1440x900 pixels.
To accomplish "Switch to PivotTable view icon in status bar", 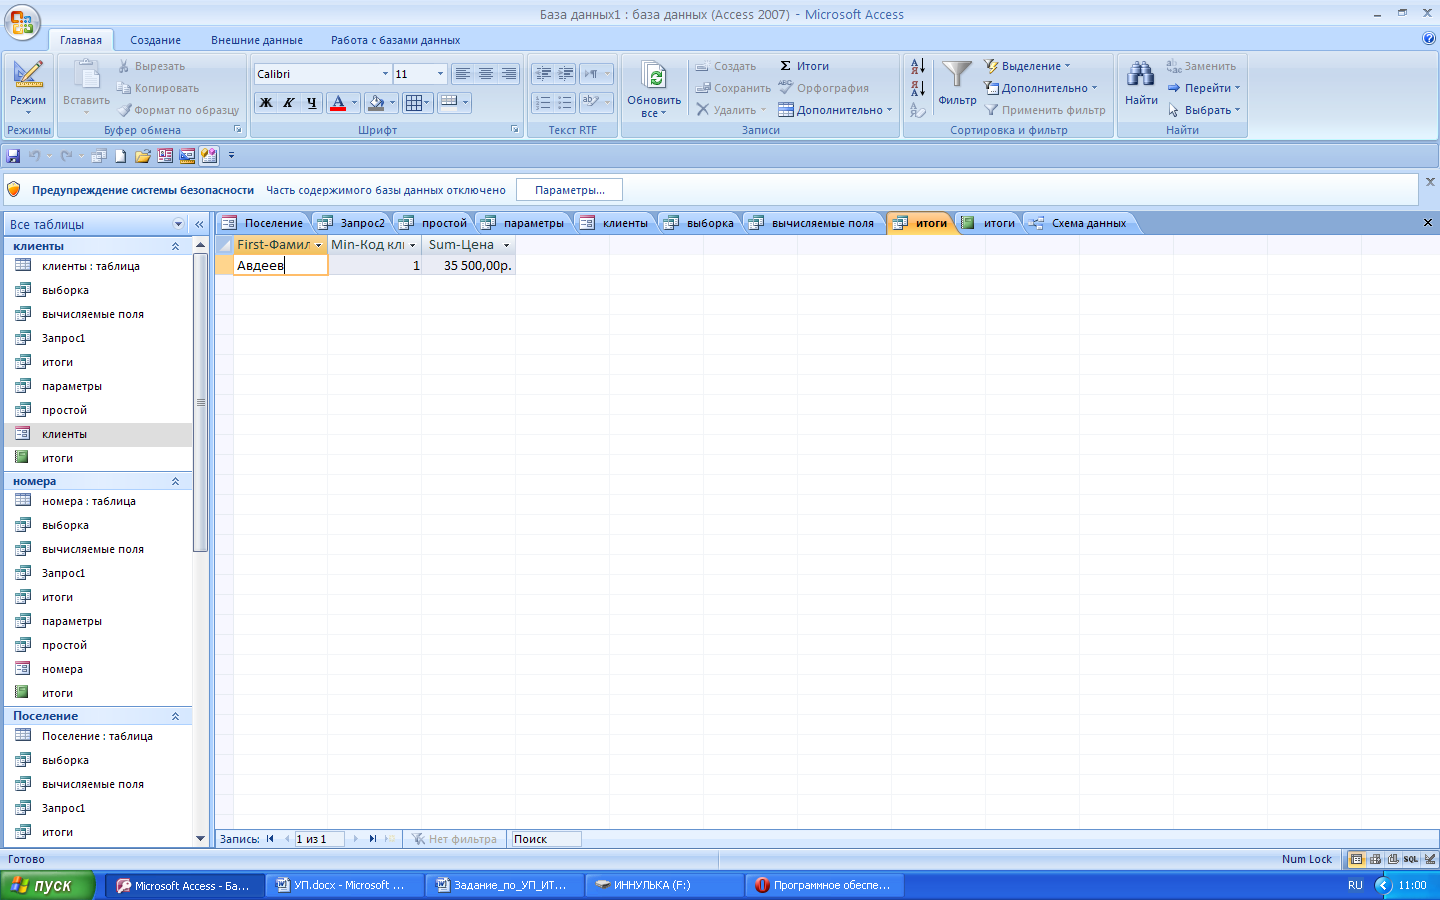I will click(1375, 859).
